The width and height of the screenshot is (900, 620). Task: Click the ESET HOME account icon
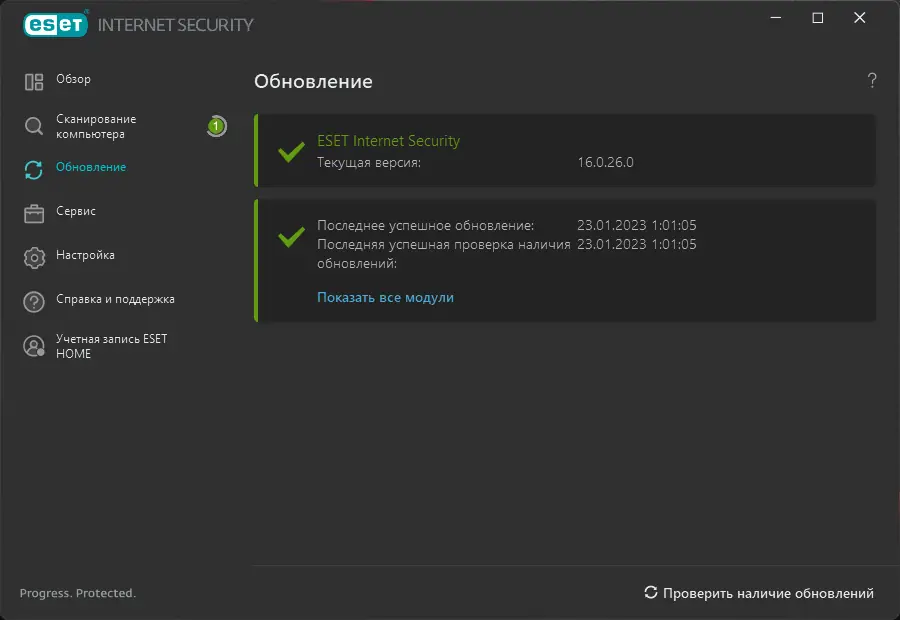[34, 346]
